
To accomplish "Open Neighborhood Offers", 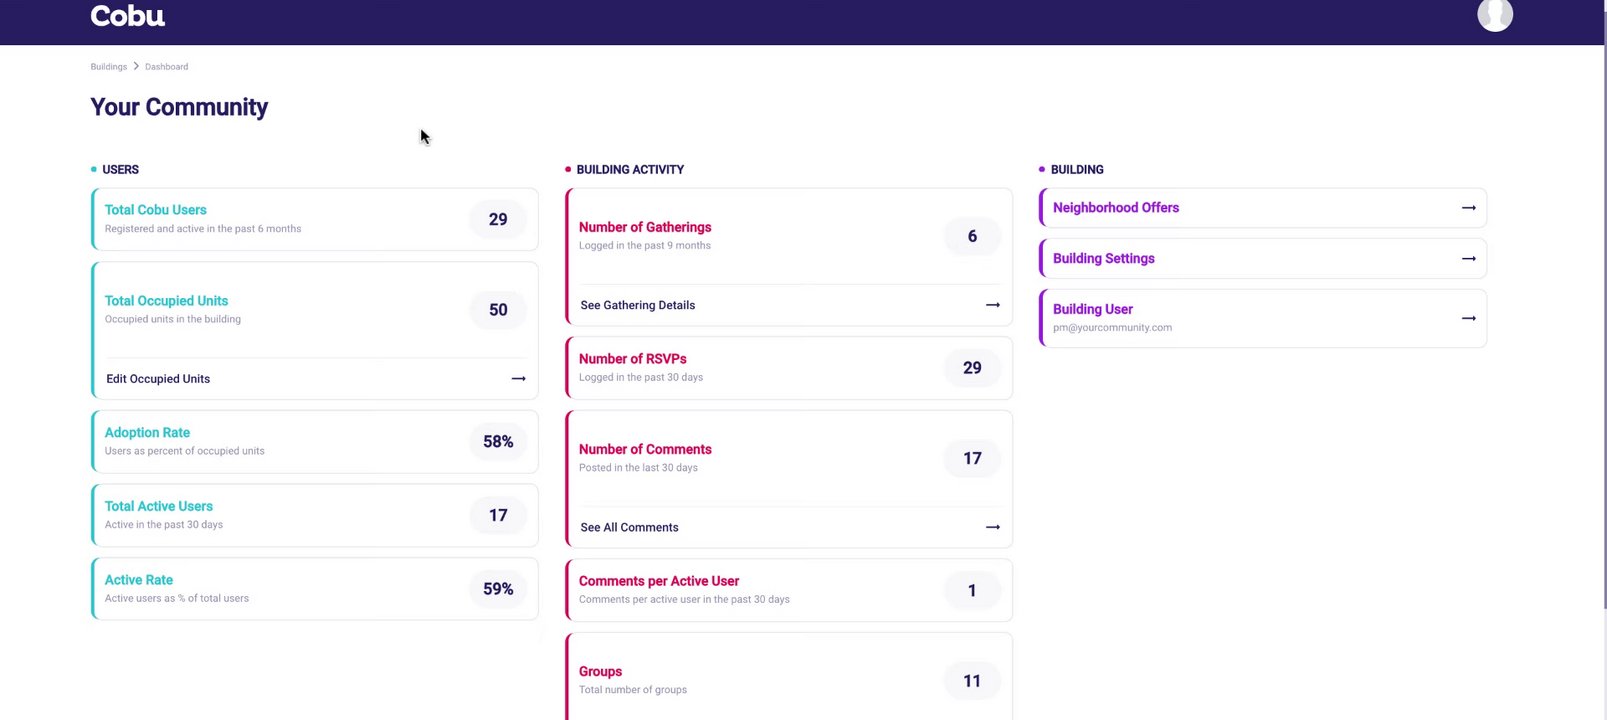I will coord(1116,208).
